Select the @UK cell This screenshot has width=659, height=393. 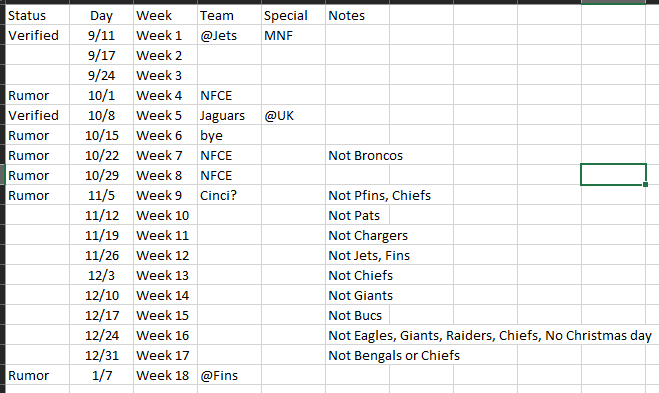point(293,115)
